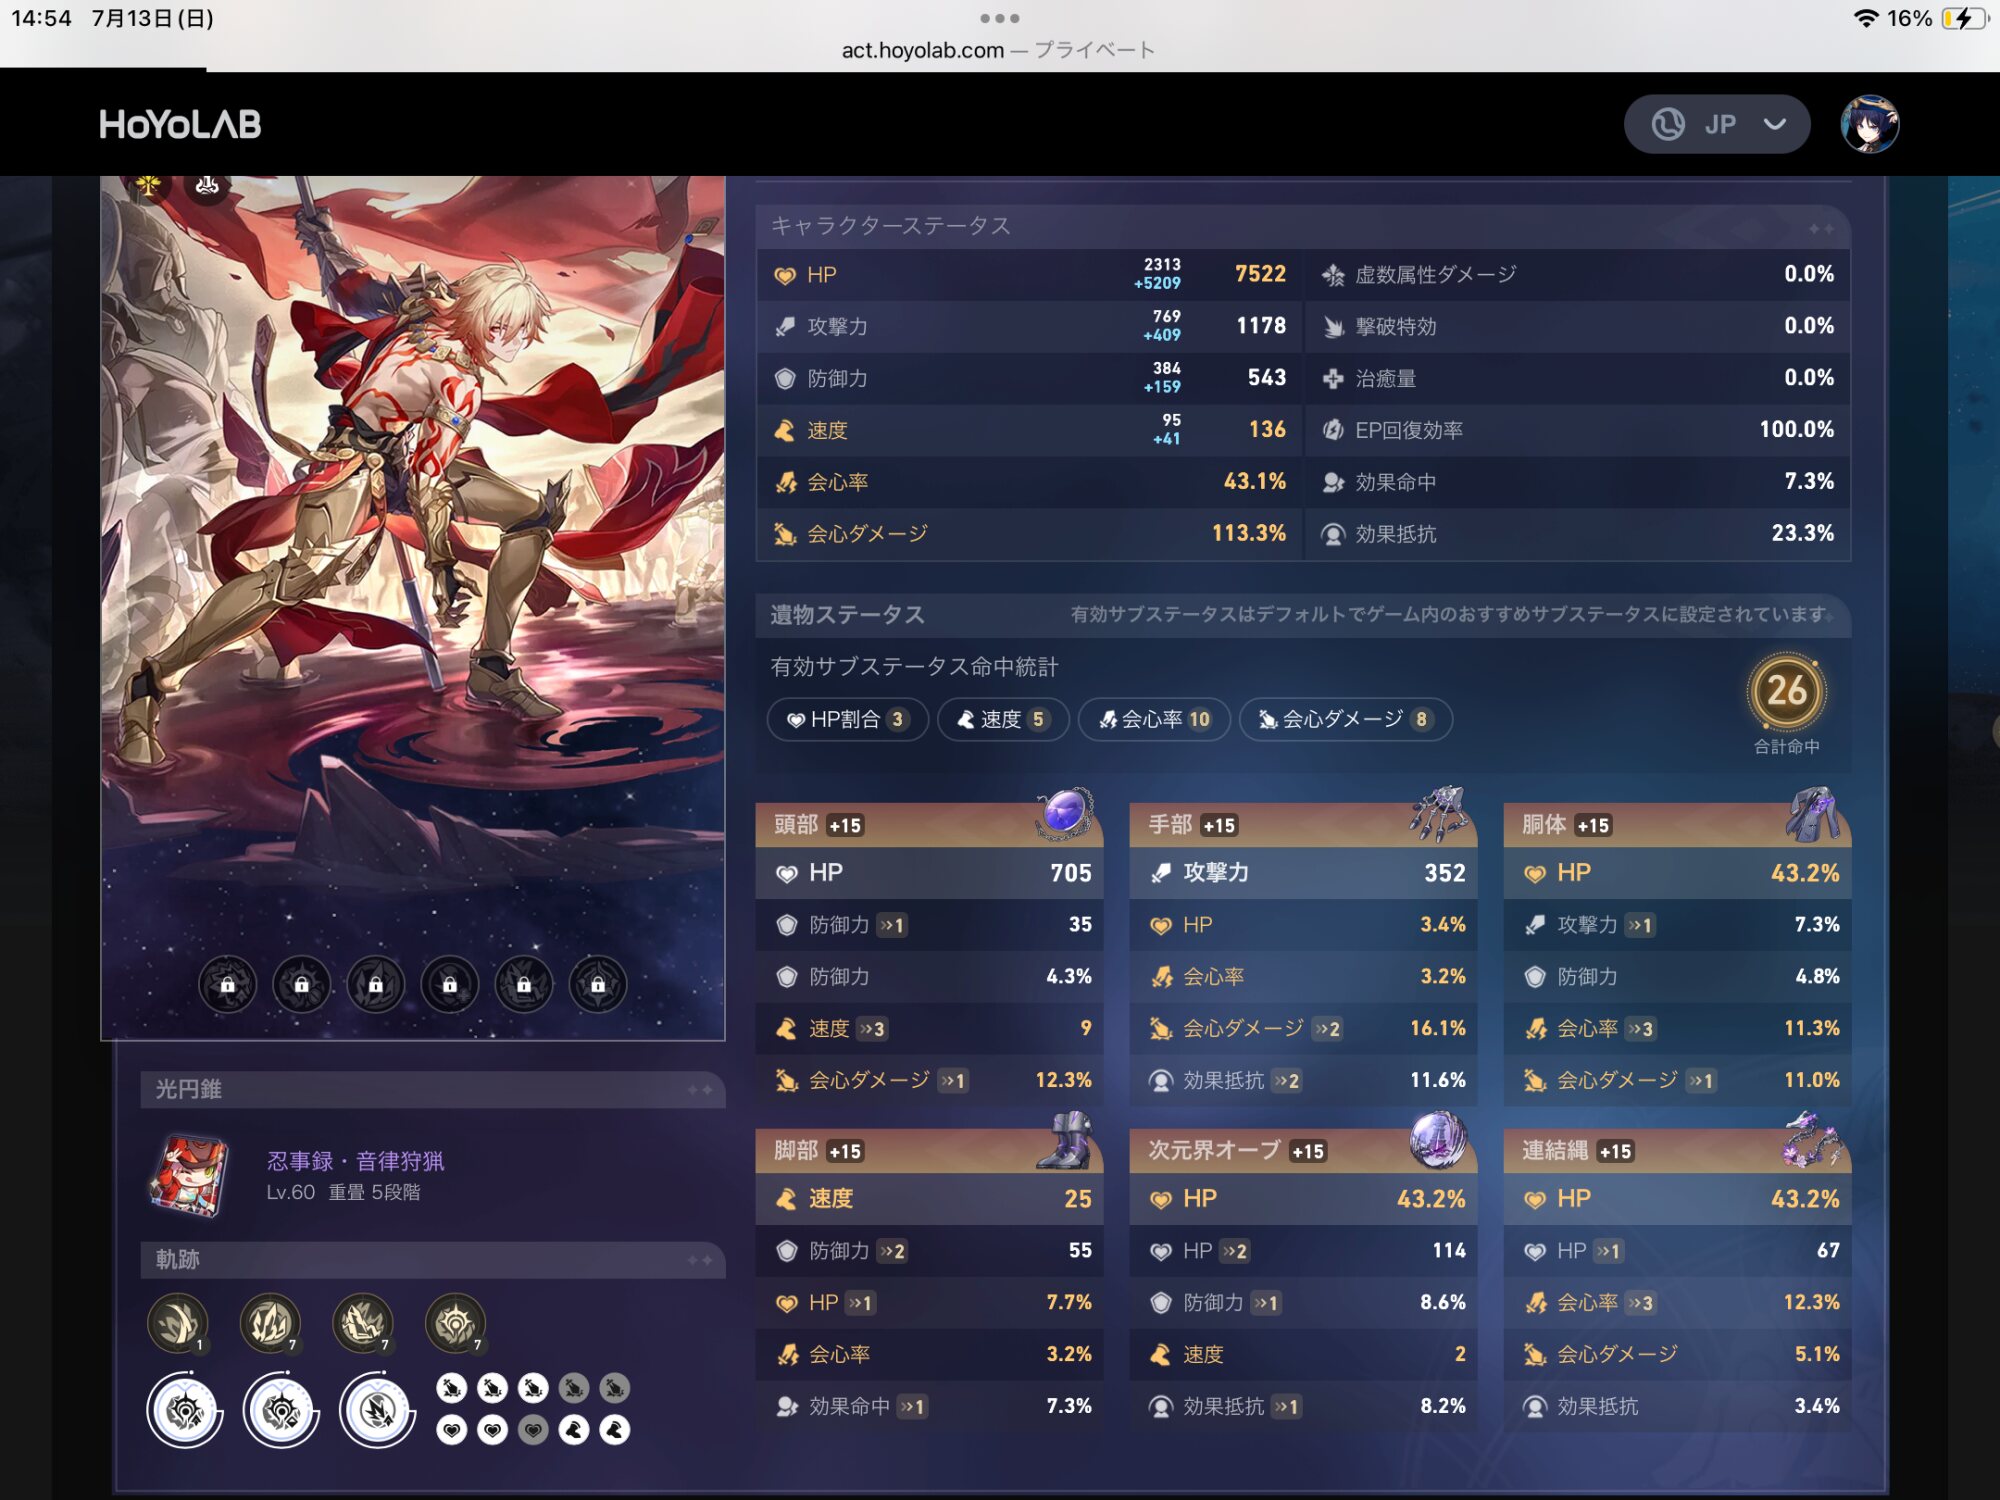Click the hands relic 会心ダメージ 16.1% substat
The width and height of the screenshot is (2000, 1500).
tap(1303, 1028)
